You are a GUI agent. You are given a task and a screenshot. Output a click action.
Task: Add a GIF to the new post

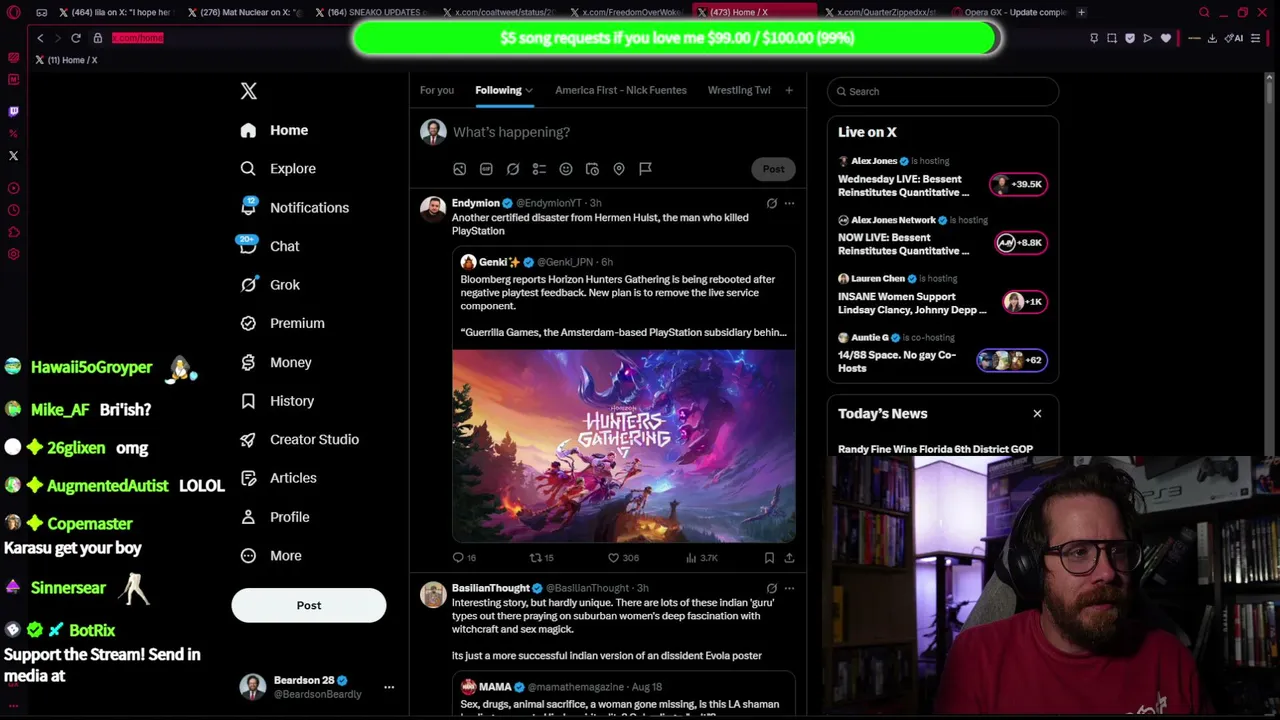click(x=486, y=169)
